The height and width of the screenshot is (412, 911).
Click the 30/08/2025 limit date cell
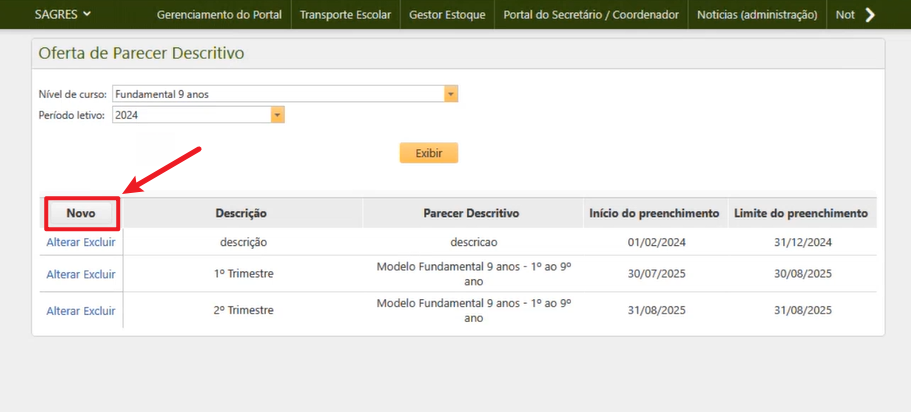pyautogui.click(x=802, y=274)
